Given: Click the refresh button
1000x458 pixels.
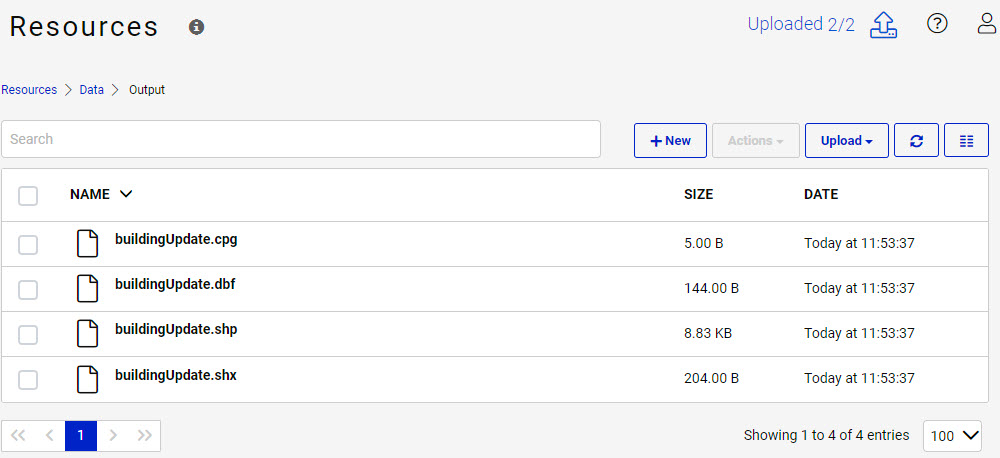Looking at the screenshot, I should 916,141.
